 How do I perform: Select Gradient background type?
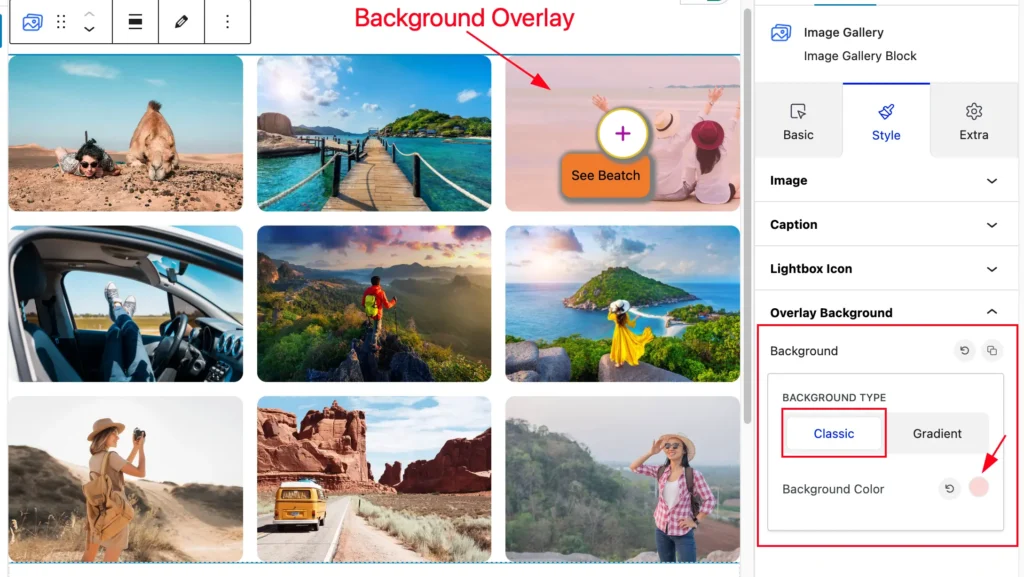[x=937, y=433]
